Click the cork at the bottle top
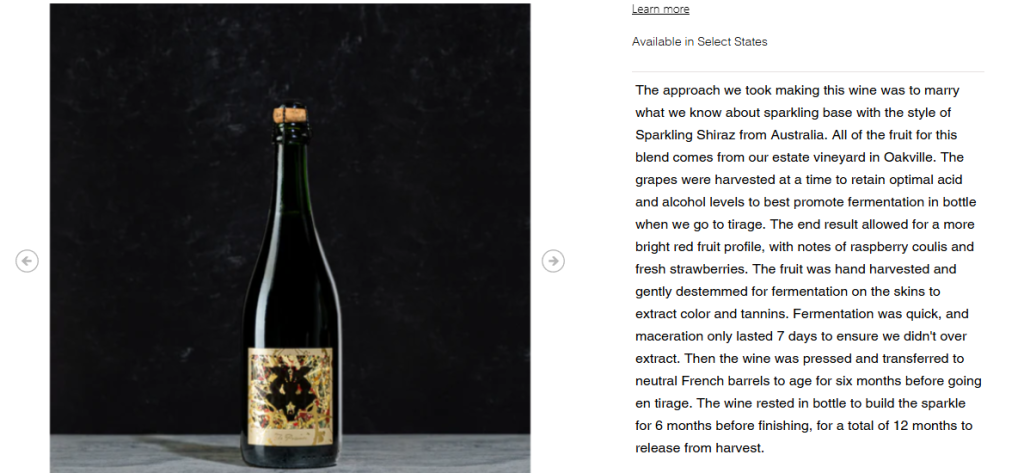The image size is (1024, 473). [x=290, y=115]
